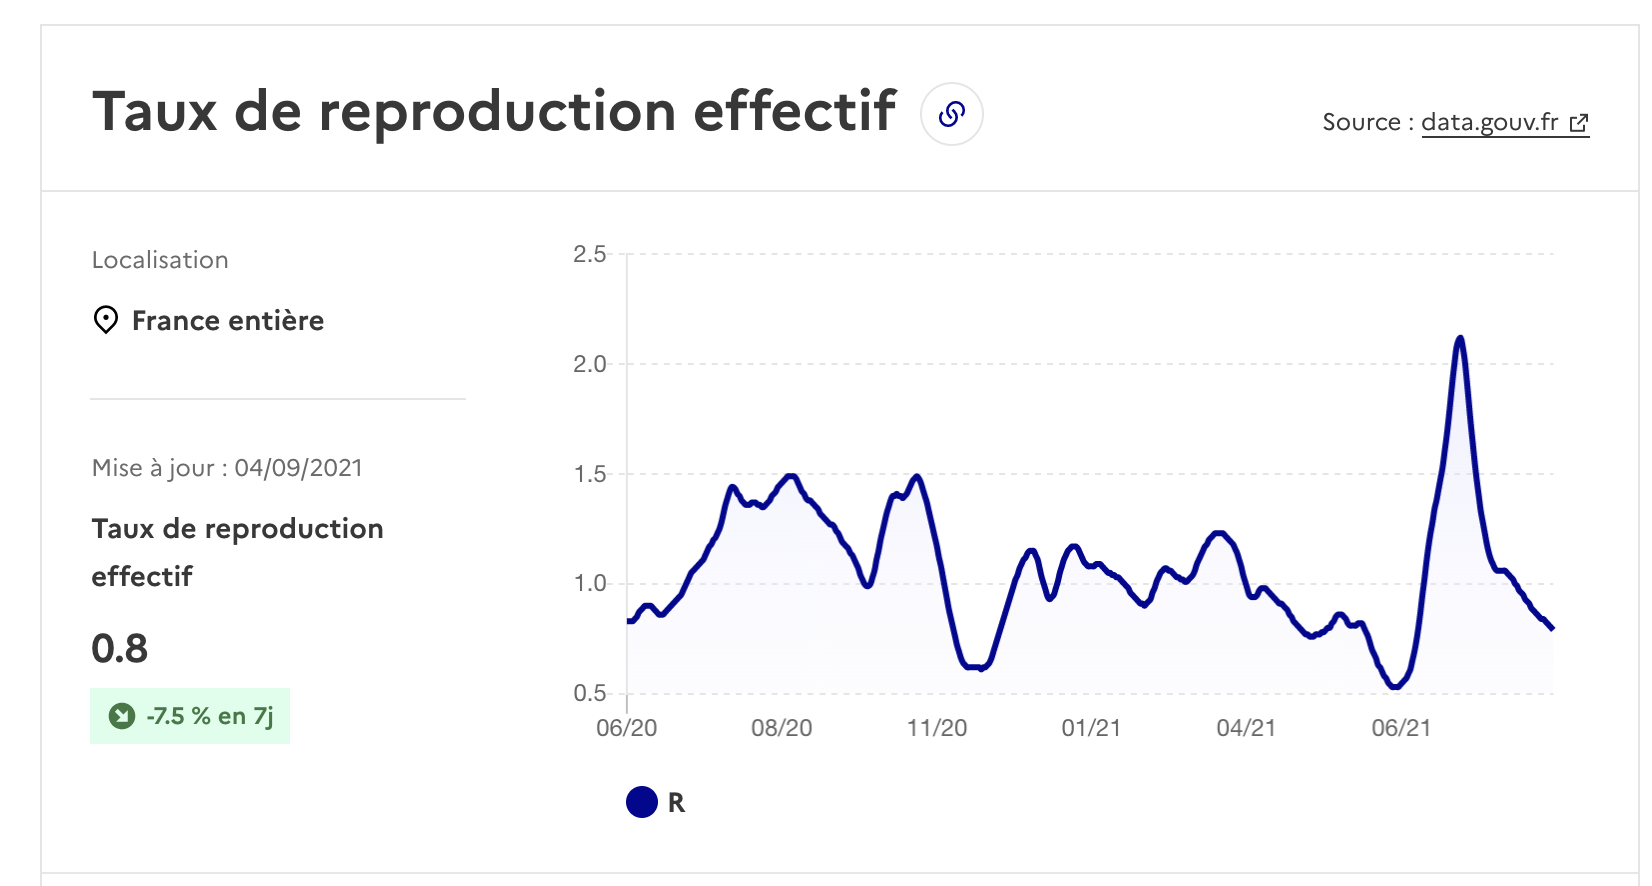The width and height of the screenshot is (1652, 886).
Task: Click the 11/20 x-axis label
Action: tap(937, 728)
